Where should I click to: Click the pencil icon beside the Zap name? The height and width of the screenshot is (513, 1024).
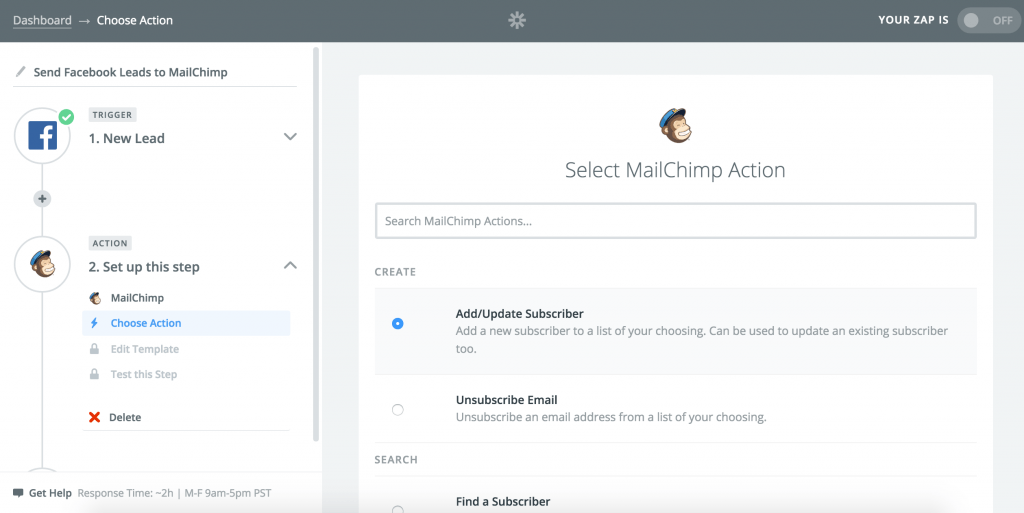click(21, 71)
